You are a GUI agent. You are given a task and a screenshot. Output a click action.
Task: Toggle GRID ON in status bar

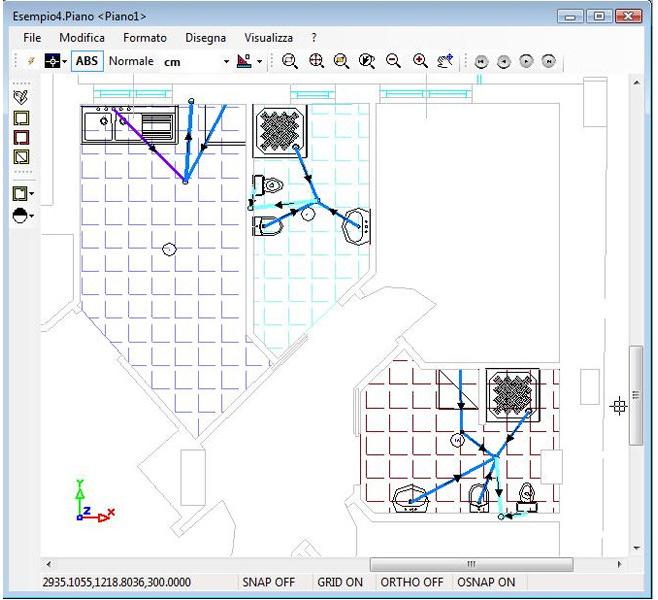340,582
